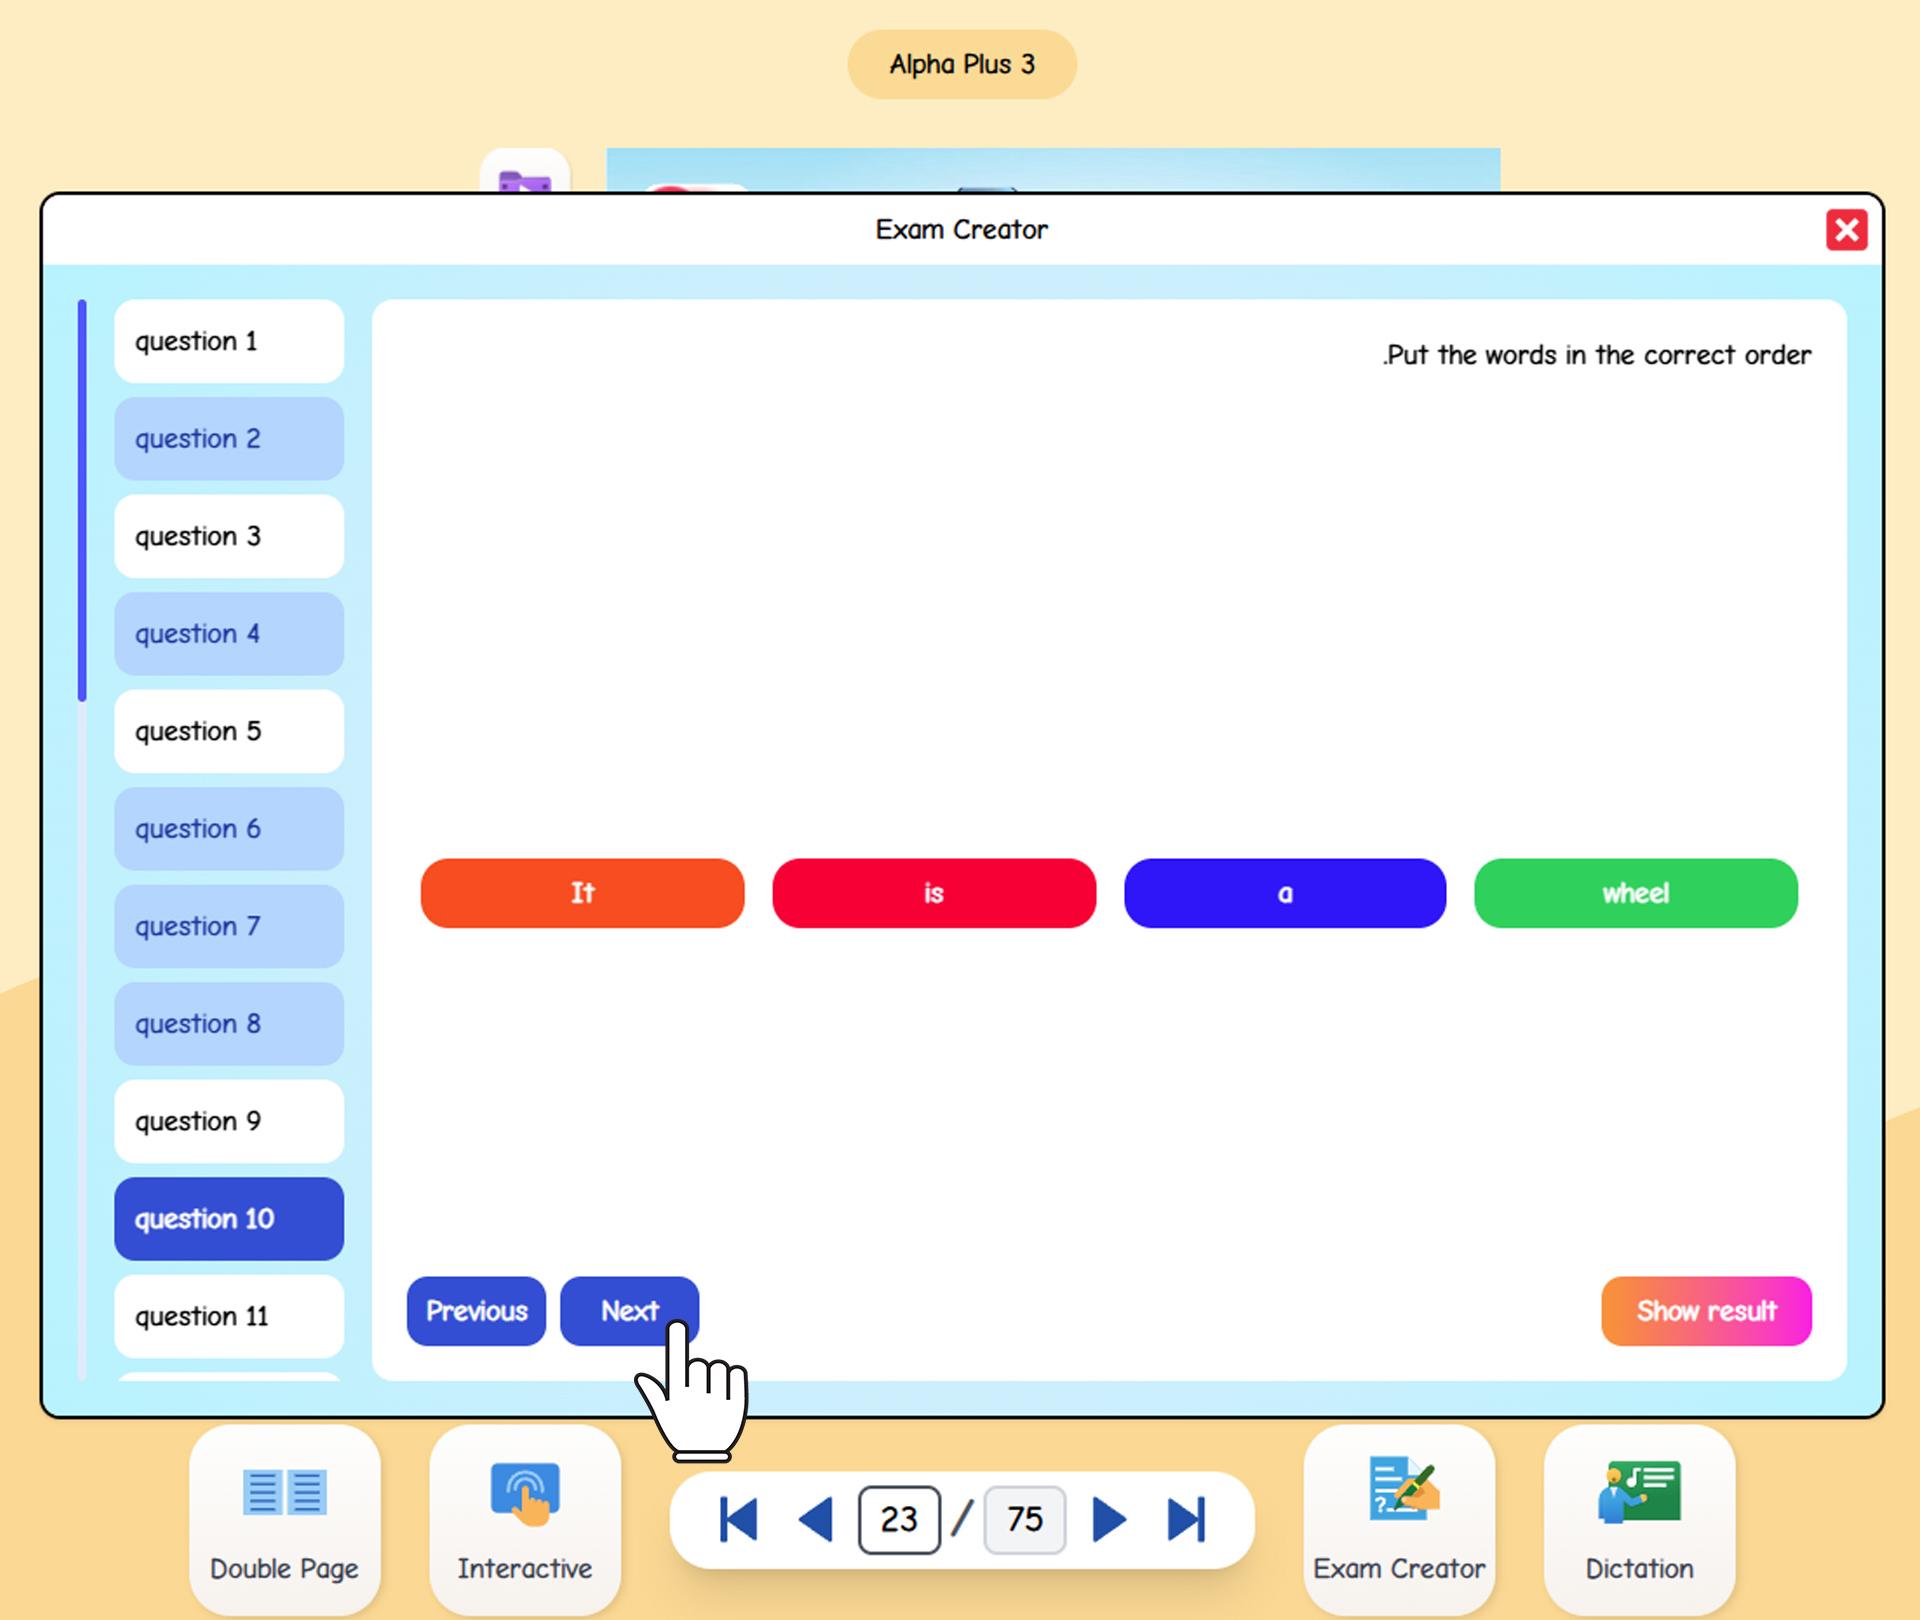Click the question list scrollbar
1920x1620 pixels.
[82, 500]
